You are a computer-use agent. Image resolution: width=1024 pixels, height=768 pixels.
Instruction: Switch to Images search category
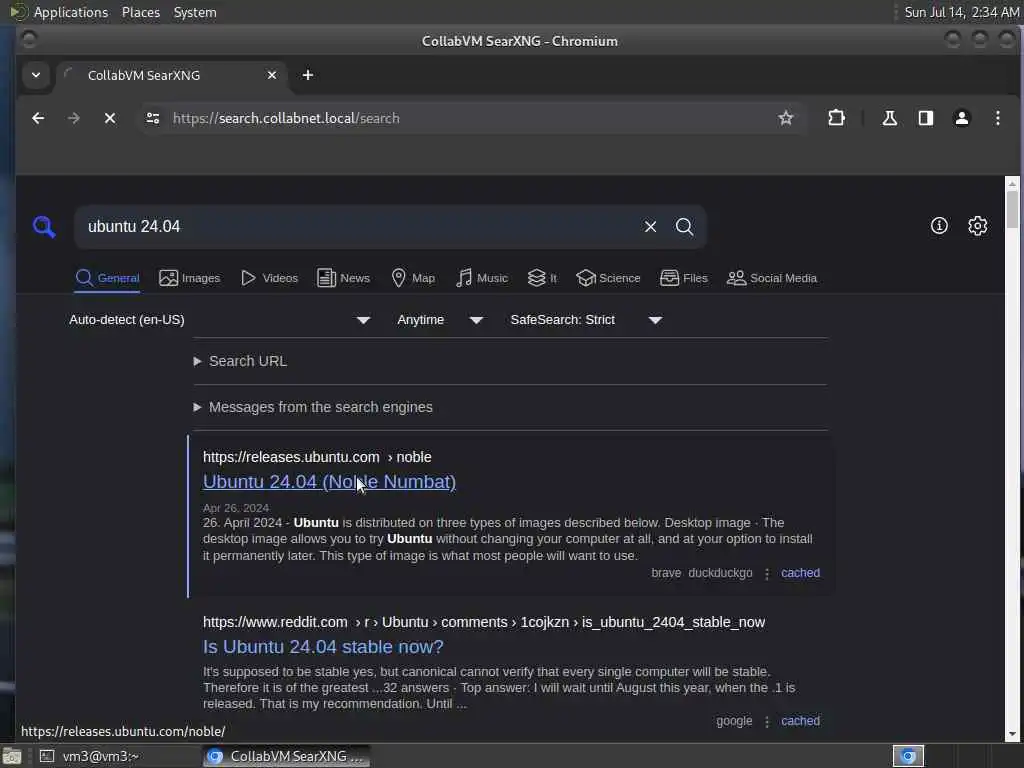189,278
